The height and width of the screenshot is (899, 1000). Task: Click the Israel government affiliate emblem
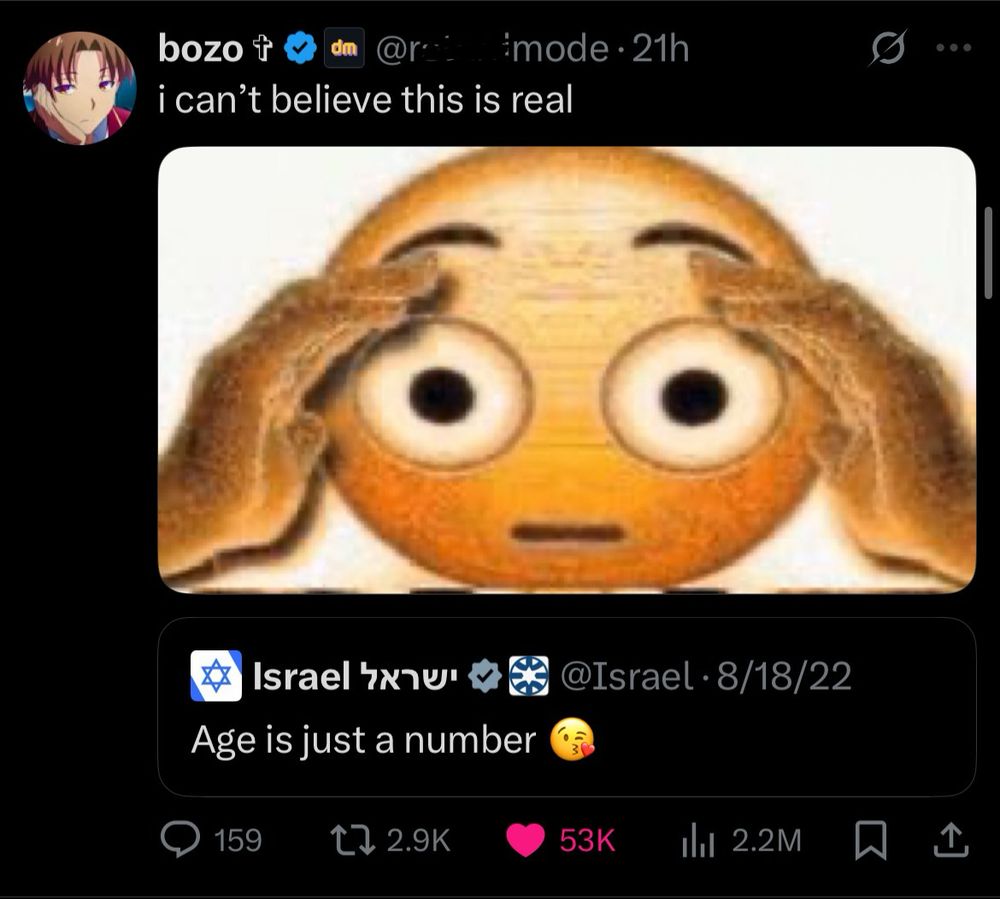click(529, 676)
